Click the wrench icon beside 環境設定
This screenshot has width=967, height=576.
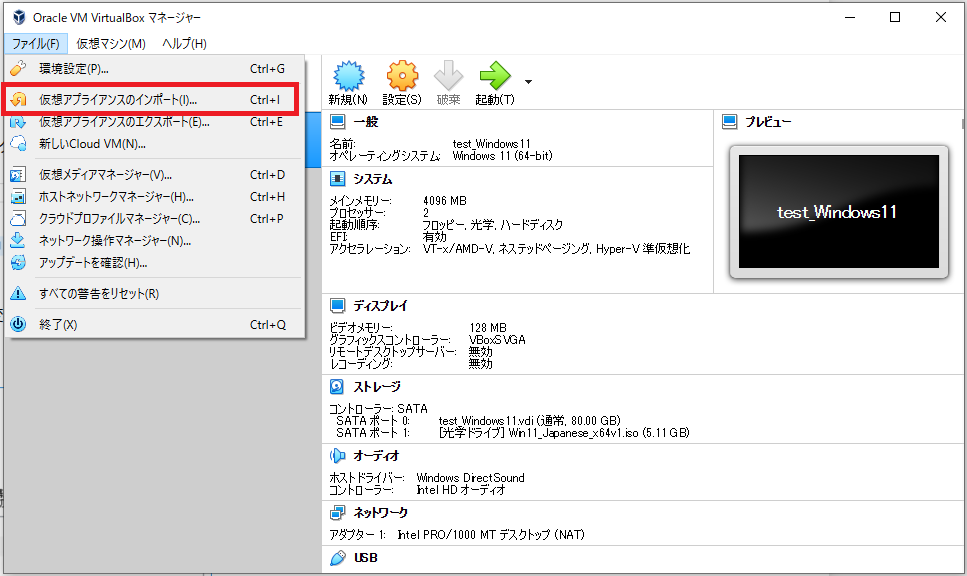(19, 68)
